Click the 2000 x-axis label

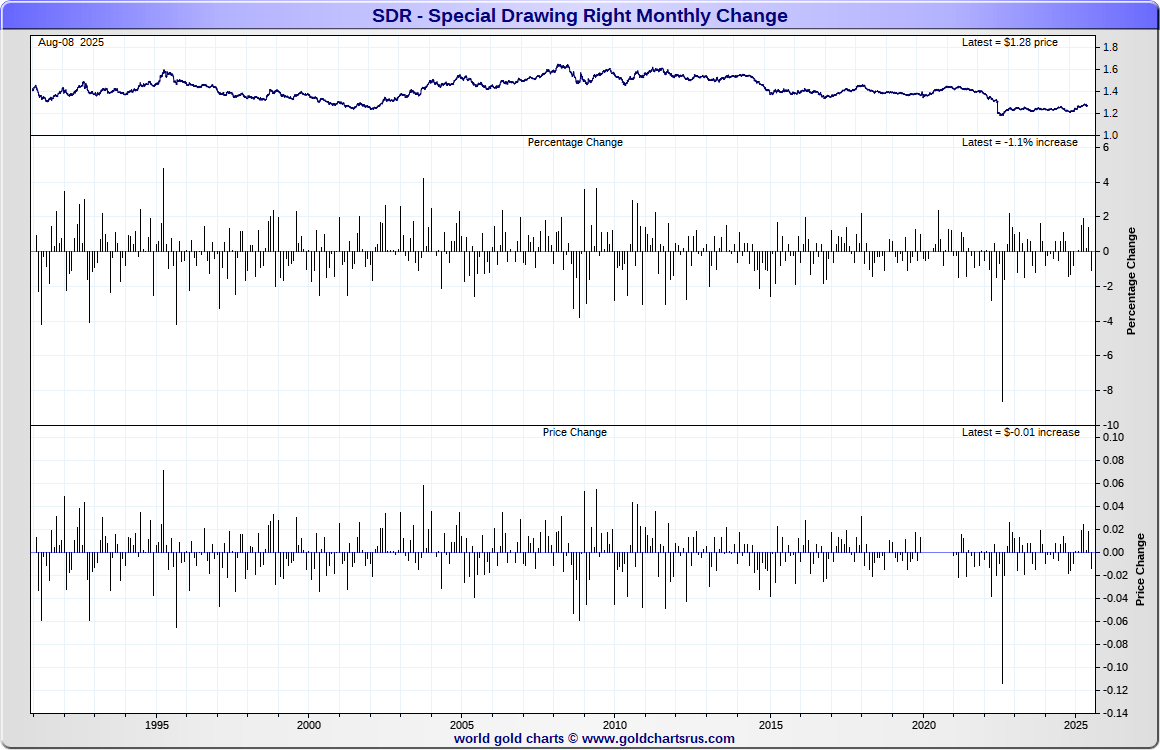coord(308,726)
